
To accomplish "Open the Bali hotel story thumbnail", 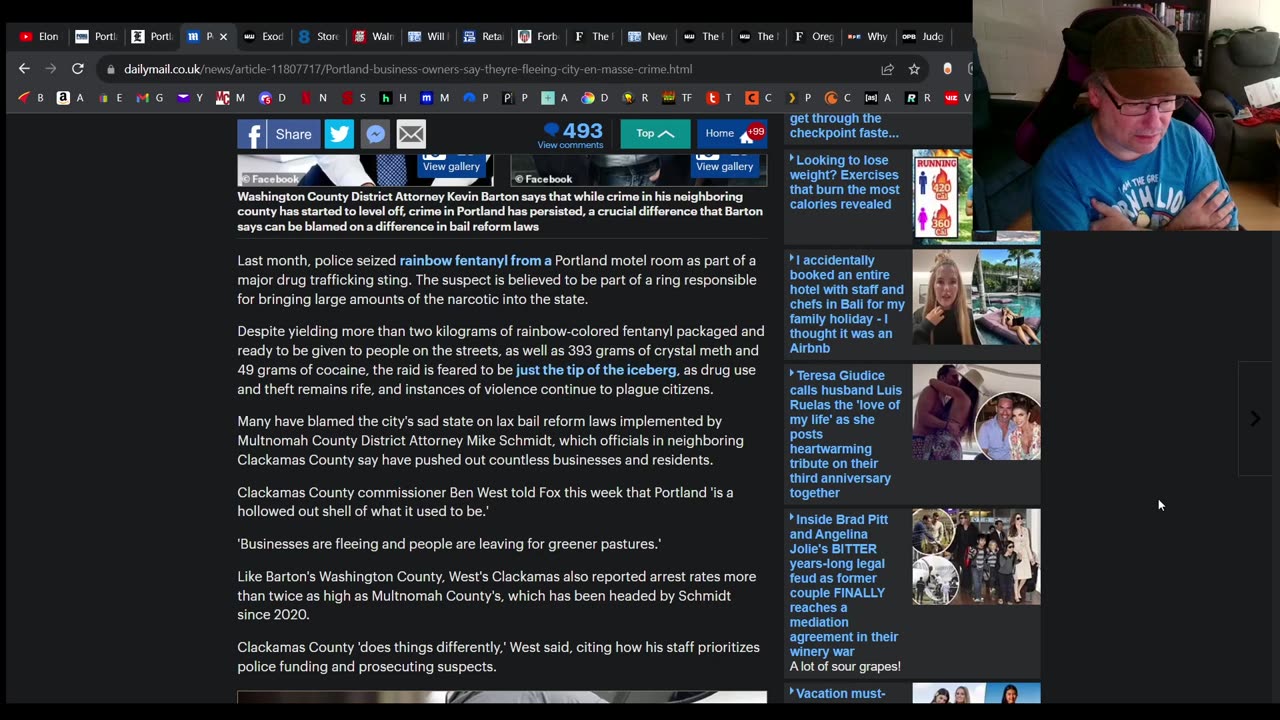I will tap(976, 297).
